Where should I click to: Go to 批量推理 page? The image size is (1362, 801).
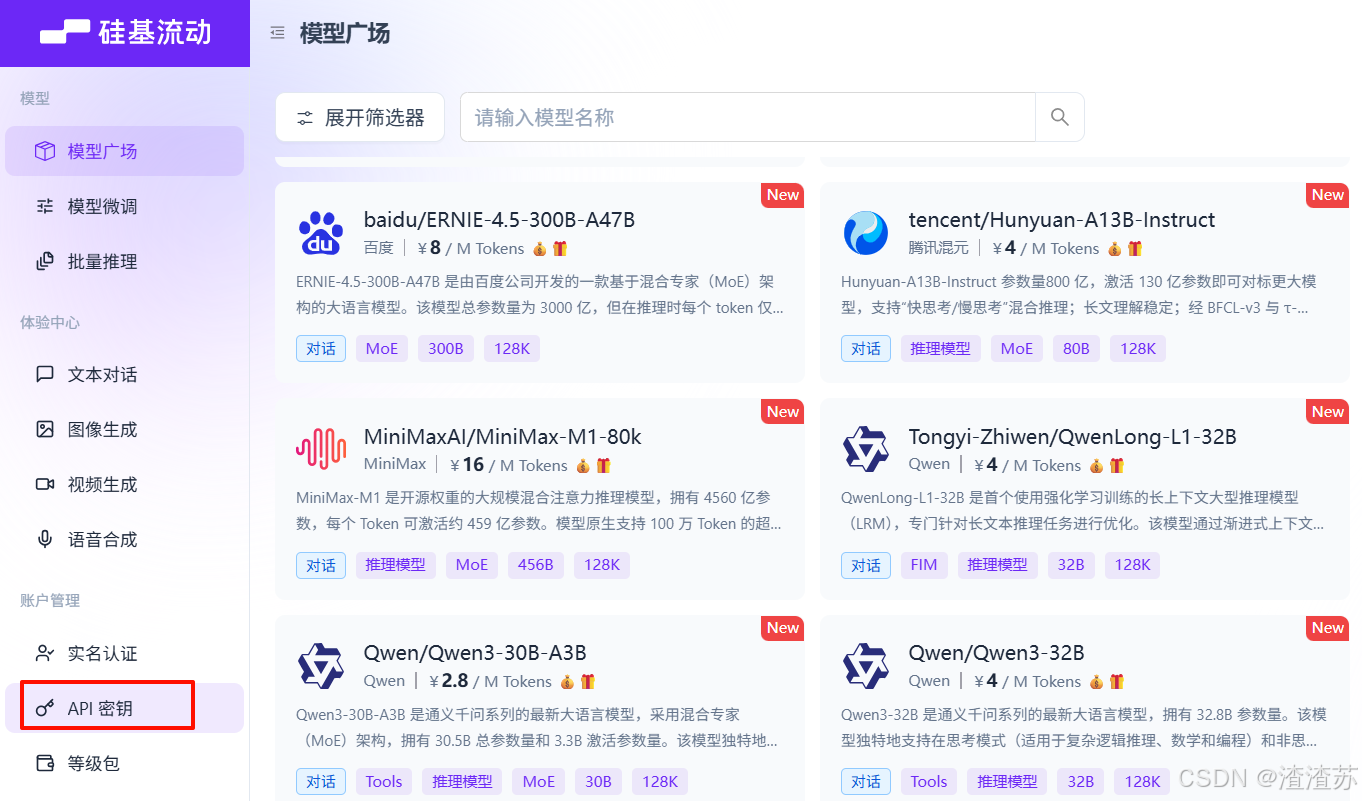[124, 261]
